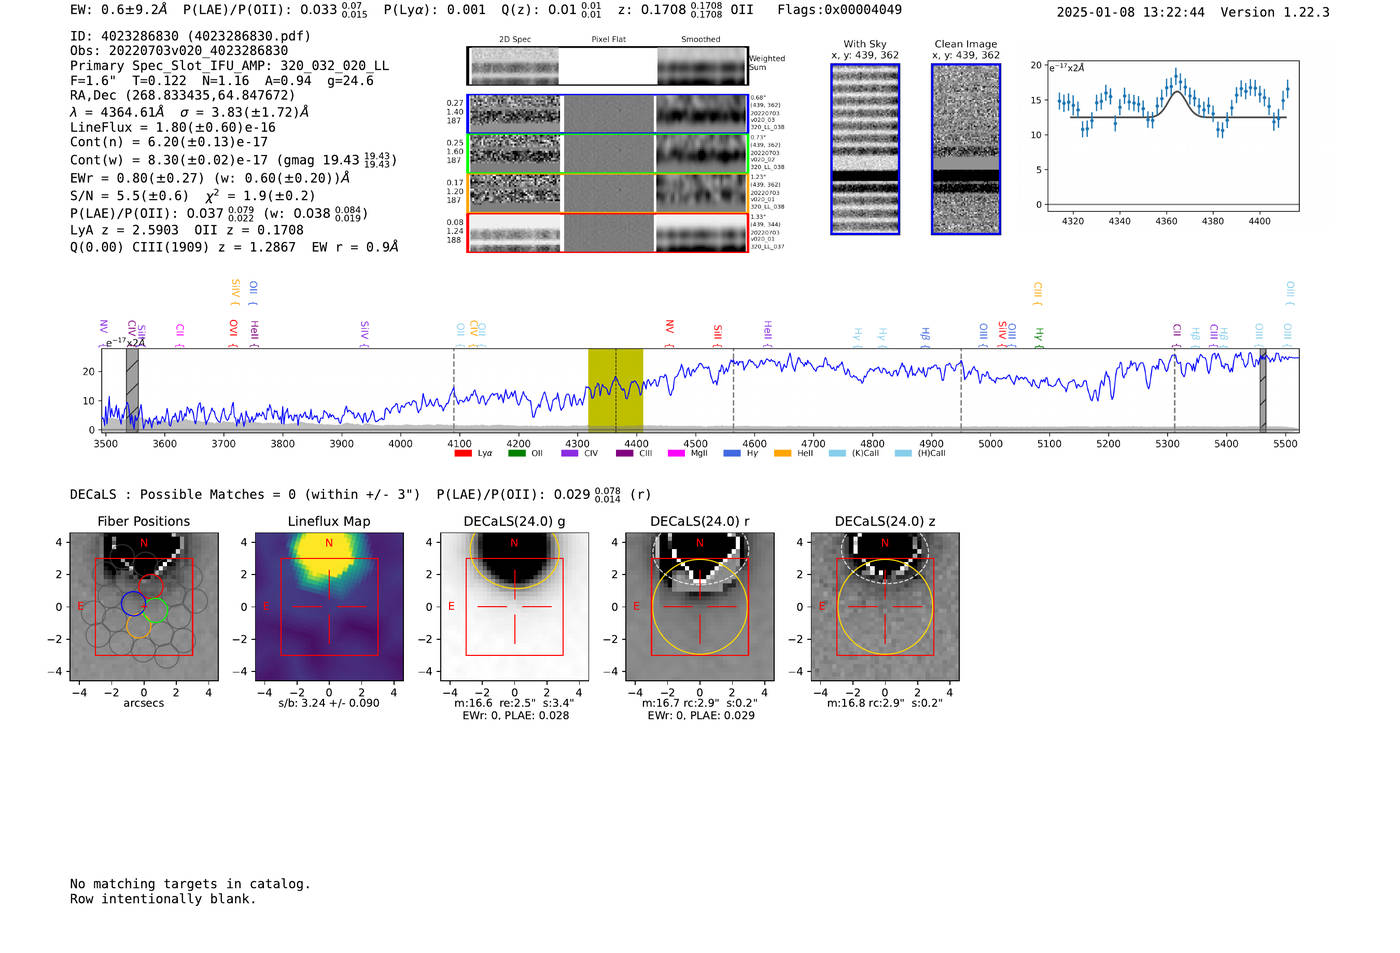Screen dimensions: 1400x953
Task: Select the orange HeII legend swatch
Action: [x=782, y=453]
